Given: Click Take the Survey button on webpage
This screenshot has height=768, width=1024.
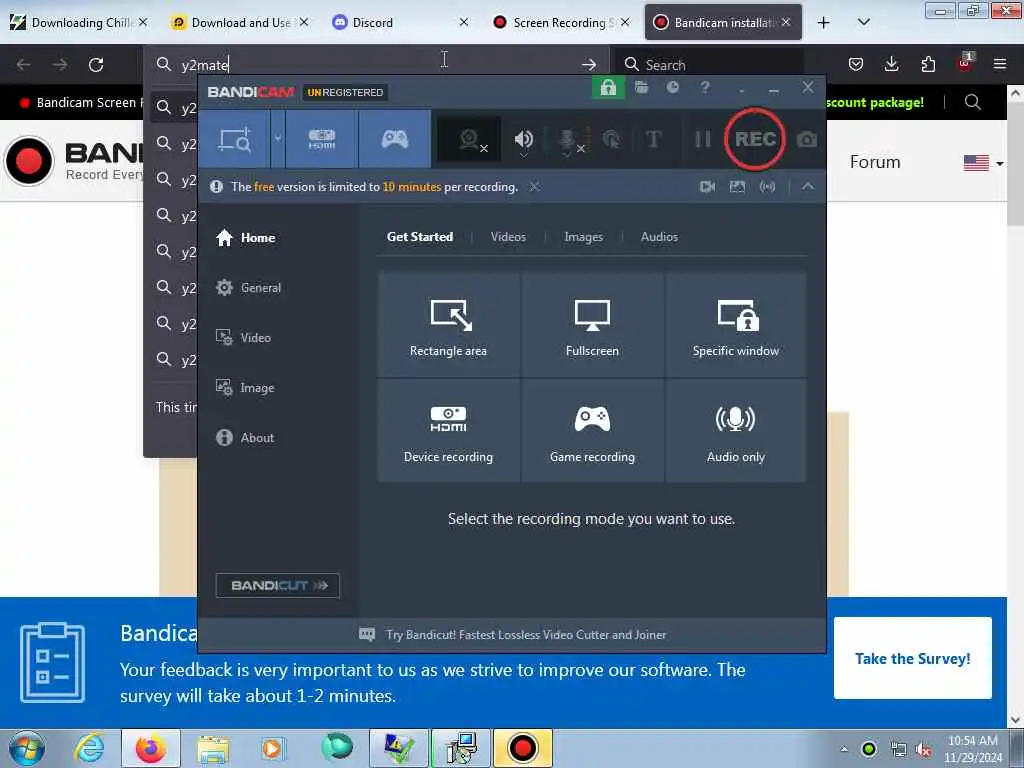Looking at the screenshot, I should coord(912,658).
